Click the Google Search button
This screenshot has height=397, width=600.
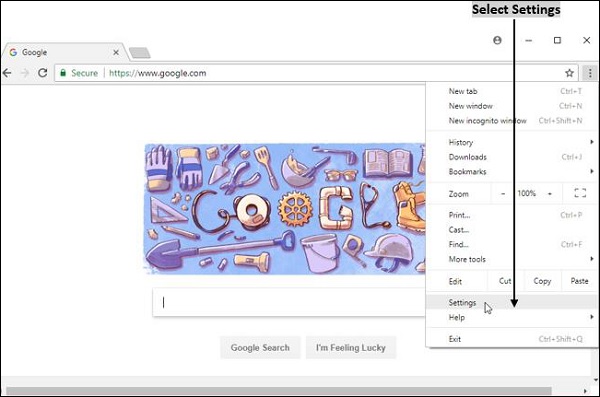pyautogui.click(x=260, y=348)
